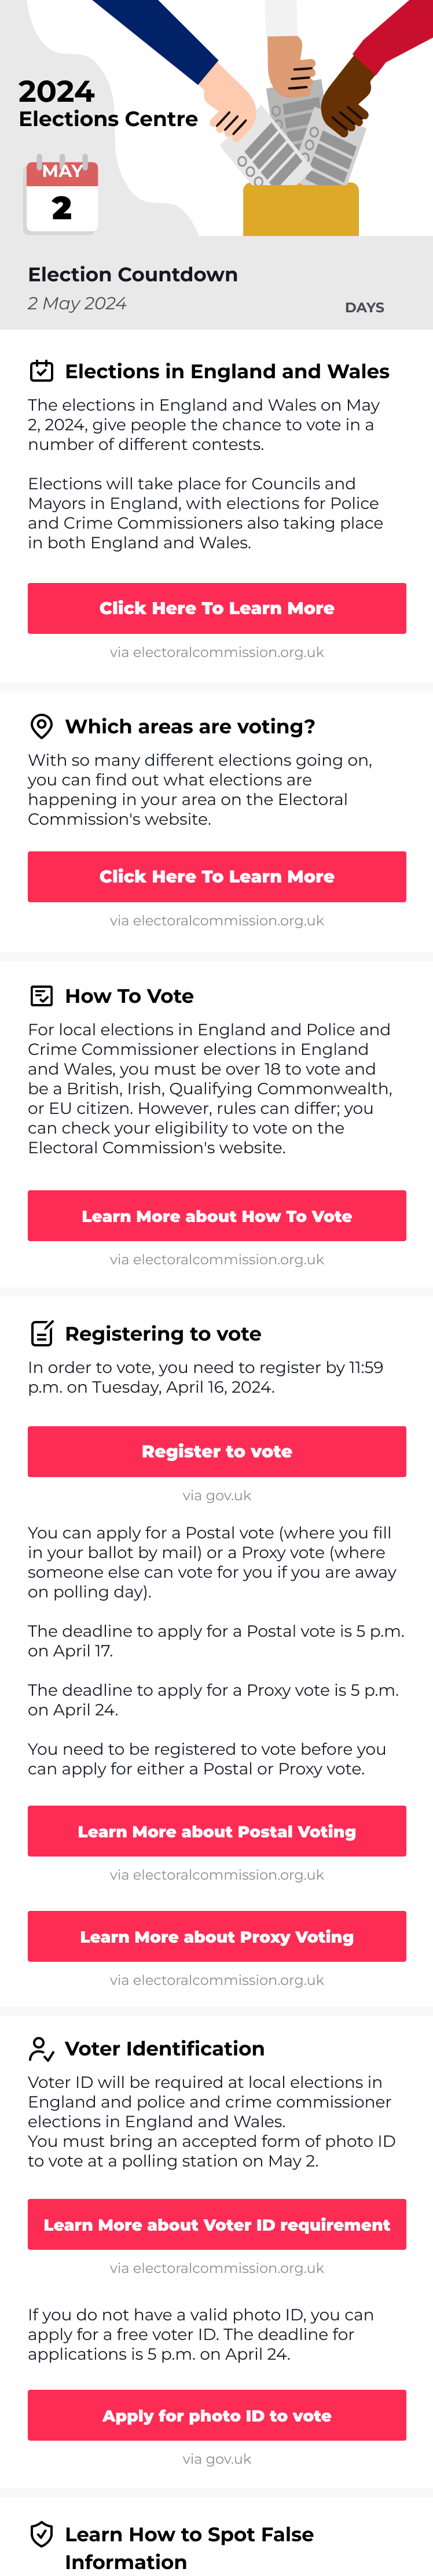Click the Register to vote button
433x2576 pixels.
(217, 1451)
